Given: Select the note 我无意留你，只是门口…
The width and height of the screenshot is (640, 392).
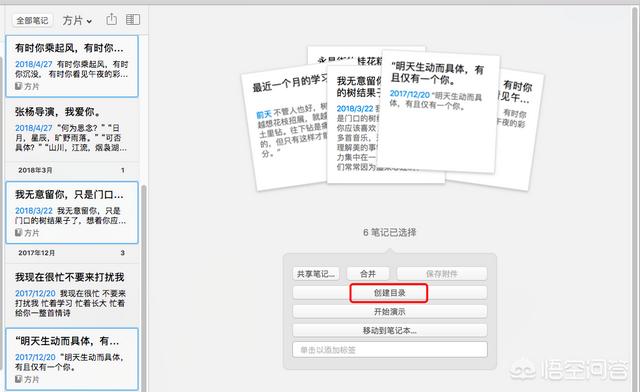Looking at the screenshot, I should (72, 213).
